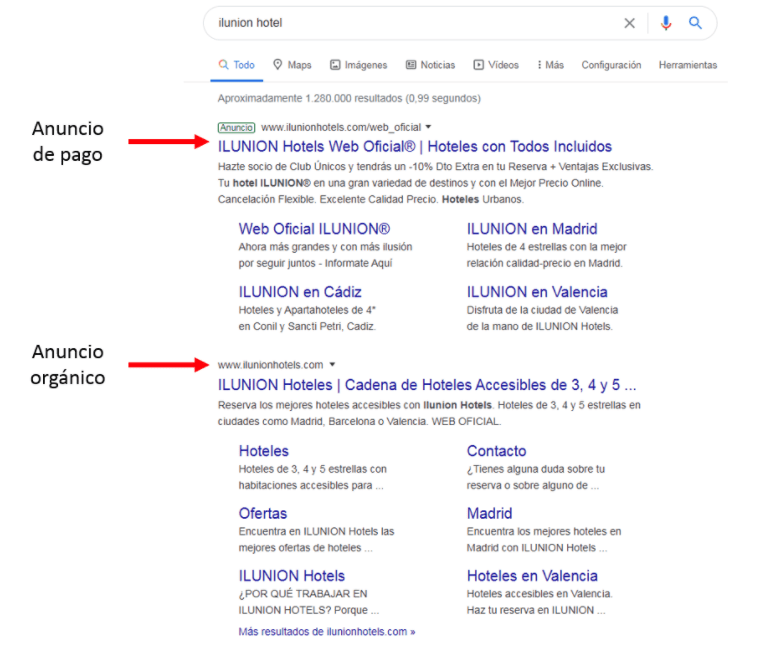Open the 'Hoteles' sitelink
The image size is (761, 670).
point(264,451)
